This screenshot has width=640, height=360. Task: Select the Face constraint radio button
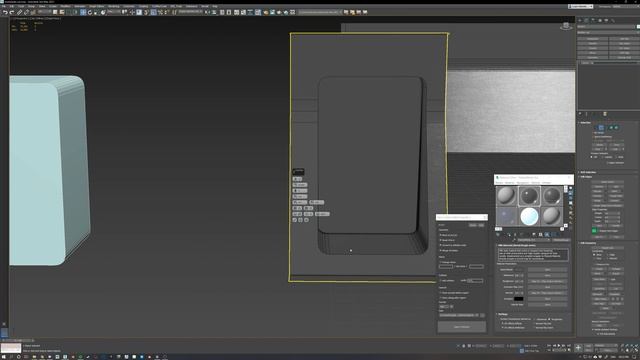tap(594, 259)
